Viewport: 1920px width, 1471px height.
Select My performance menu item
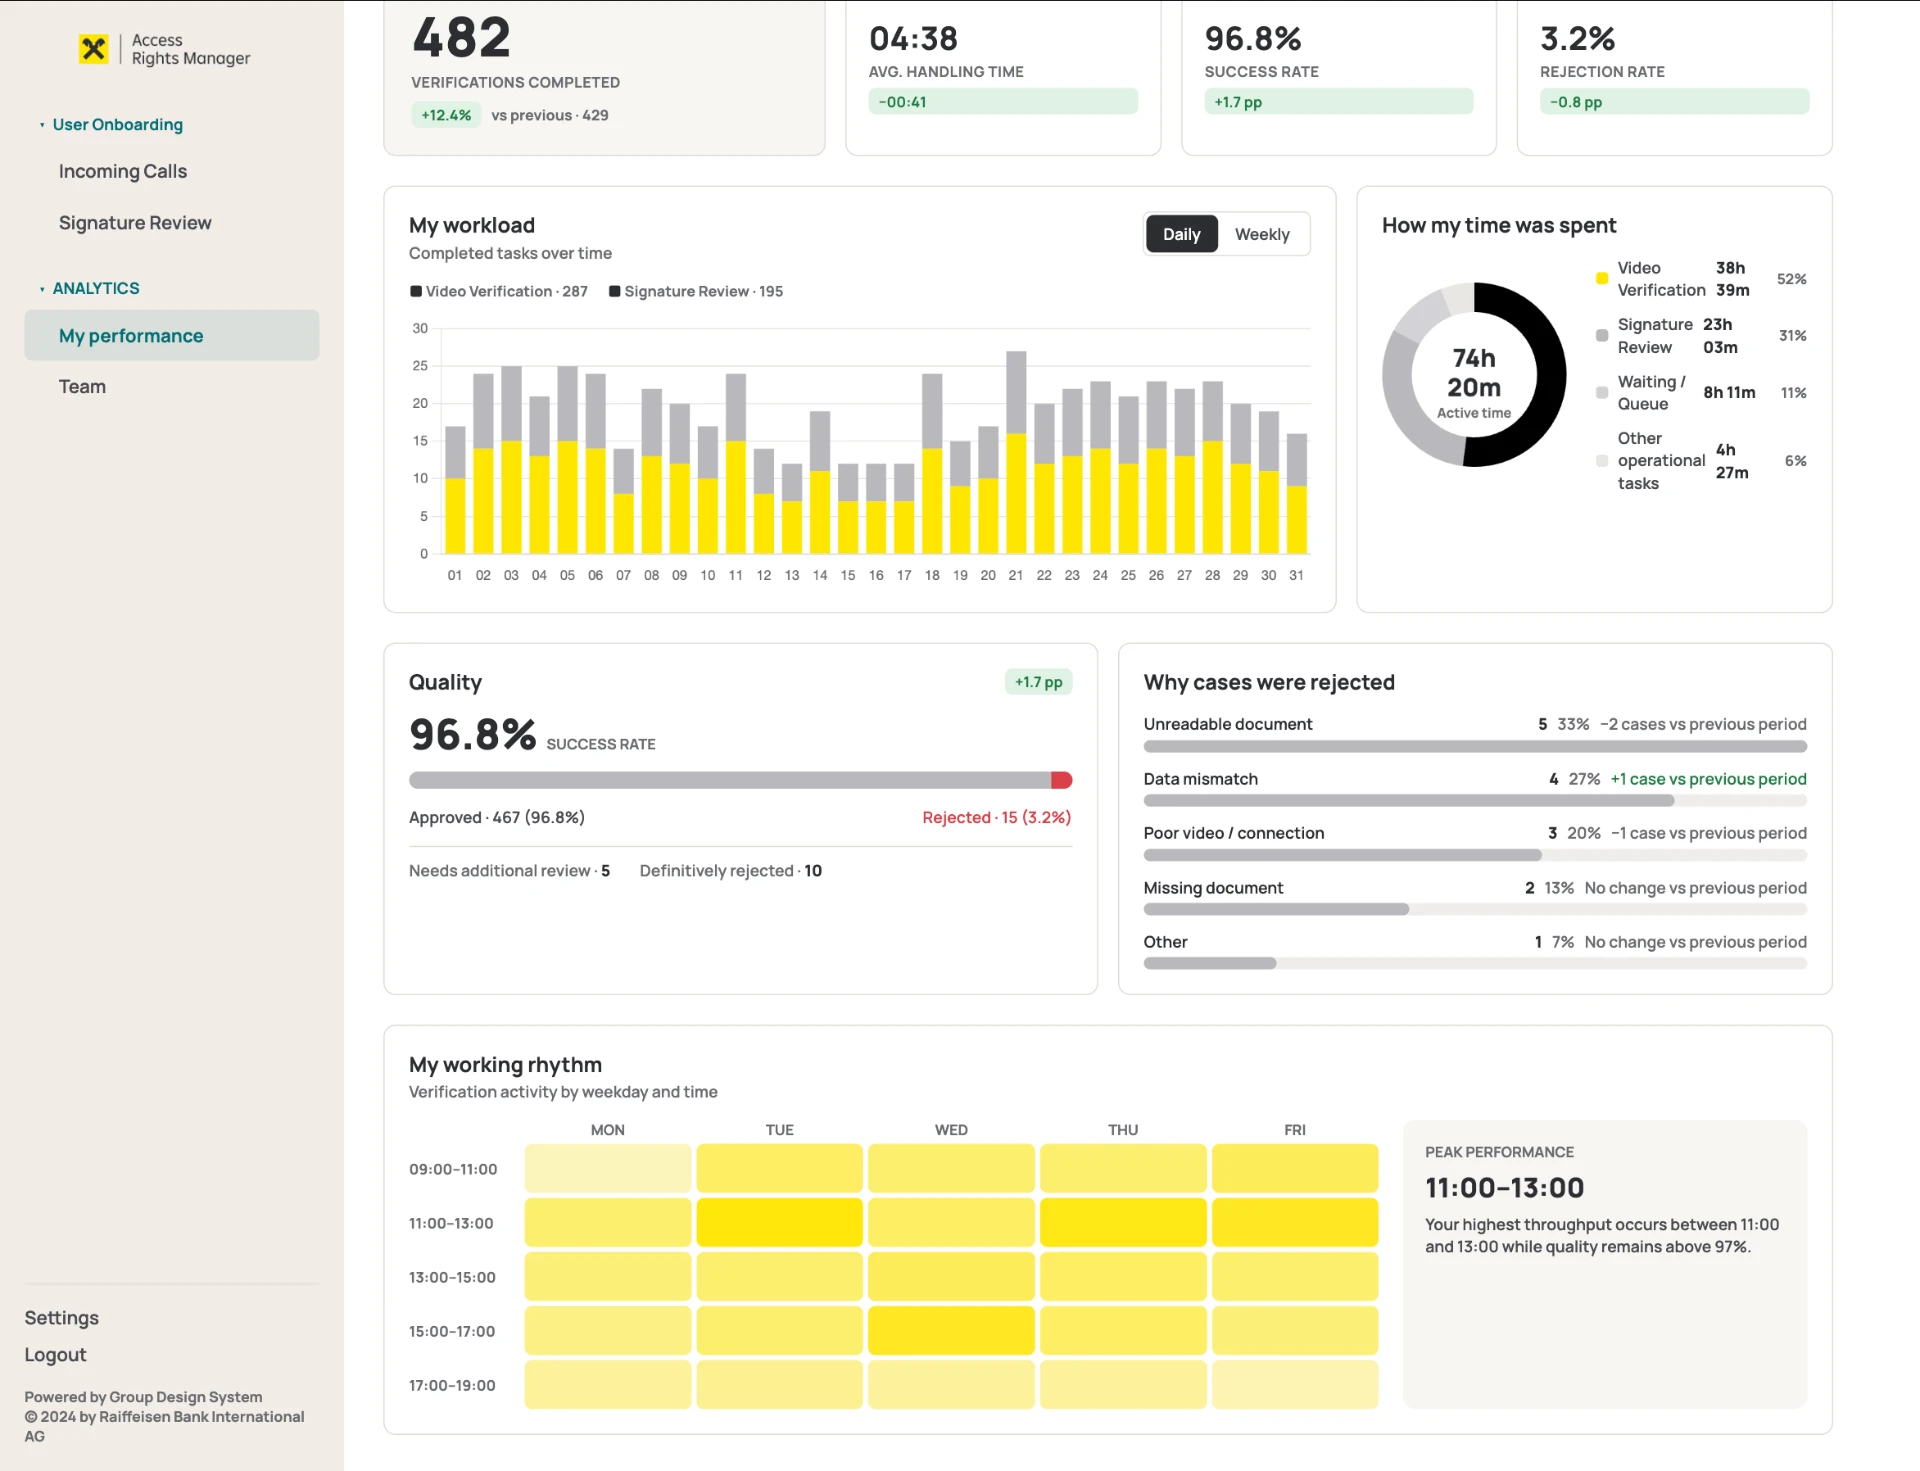[172, 335]
